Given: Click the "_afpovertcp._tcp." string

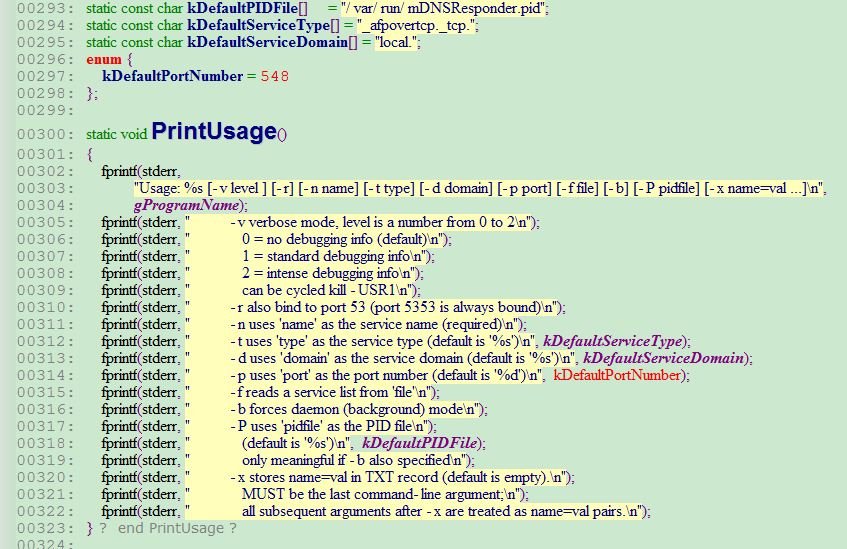Looking at the screenshot, I should click(417, 25).
